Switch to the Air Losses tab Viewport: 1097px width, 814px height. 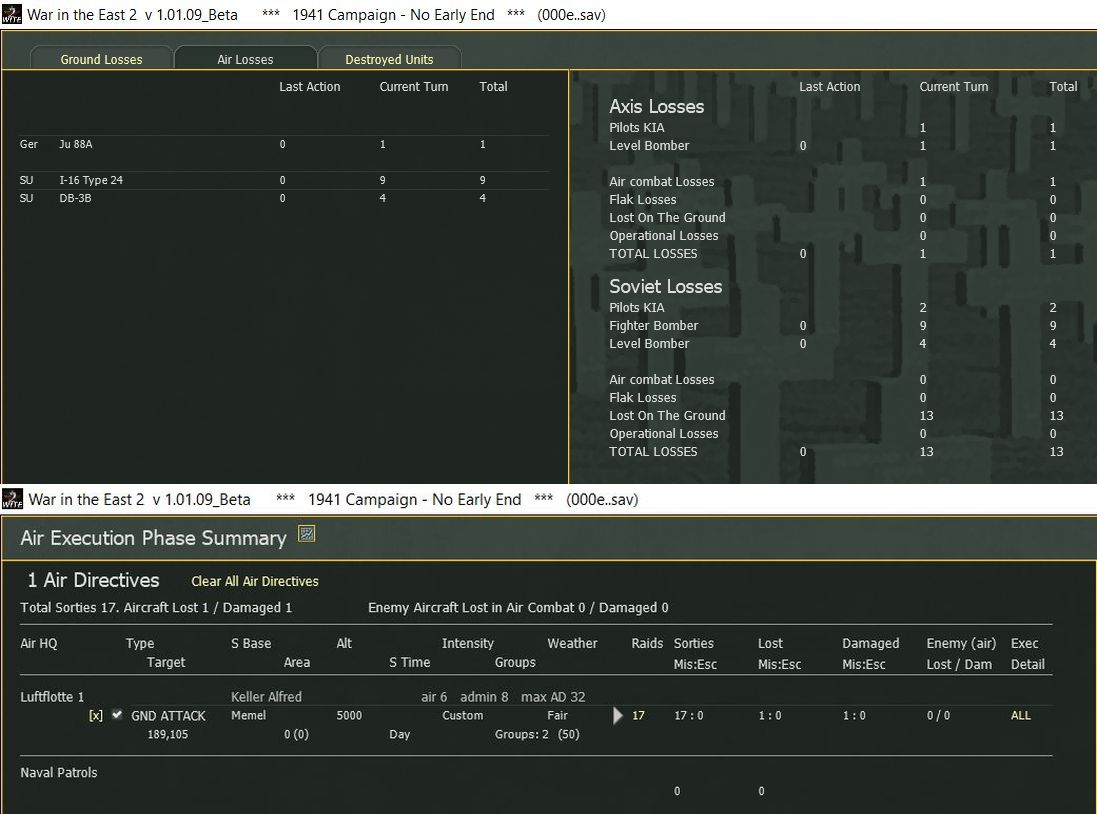point(245,59)
